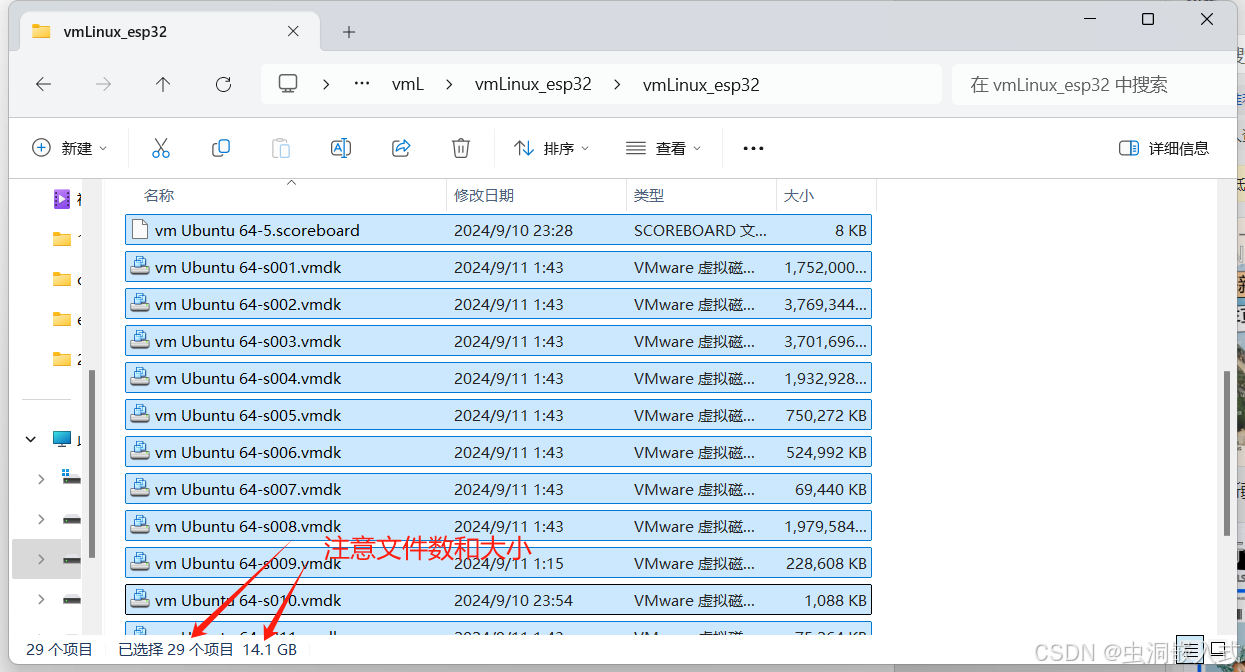Click vmL in the breadcrumb path

(x=408, y=85)
